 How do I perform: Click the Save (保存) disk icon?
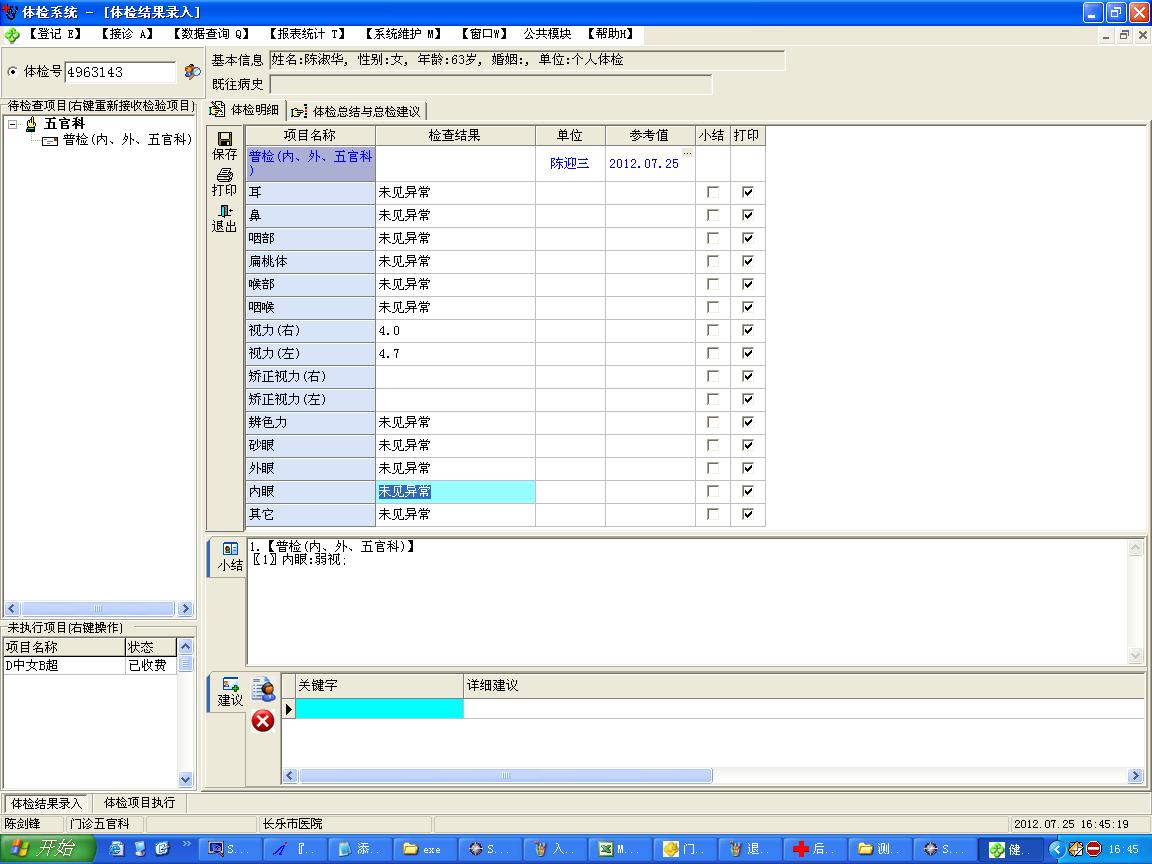coord(225,139)
